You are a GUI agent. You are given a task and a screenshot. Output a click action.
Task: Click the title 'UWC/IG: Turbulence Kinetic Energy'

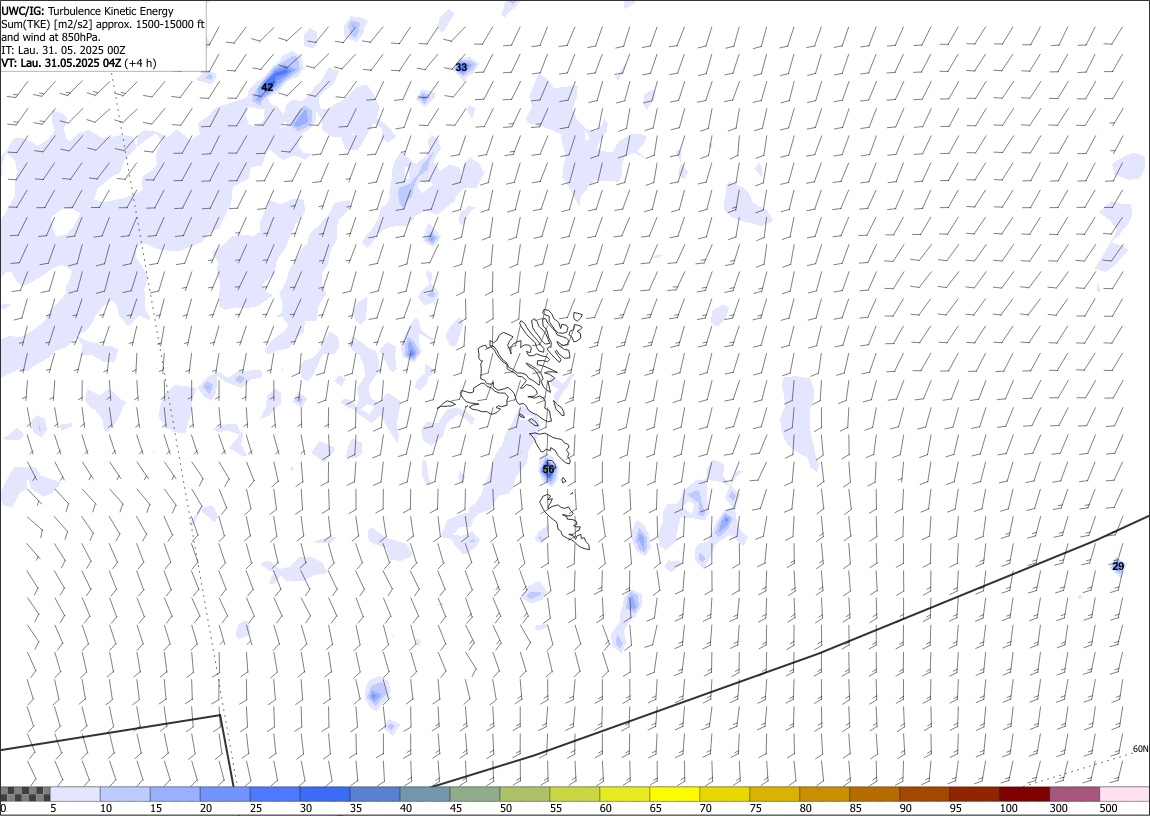[87, 11]
